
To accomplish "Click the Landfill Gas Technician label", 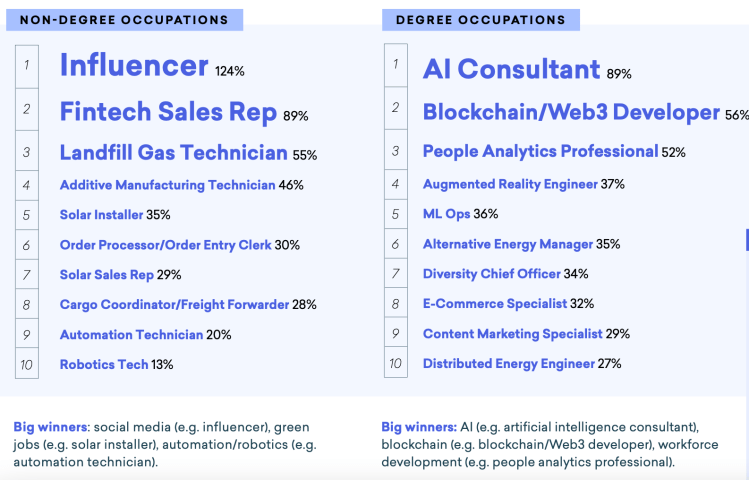I will (173, 153).
